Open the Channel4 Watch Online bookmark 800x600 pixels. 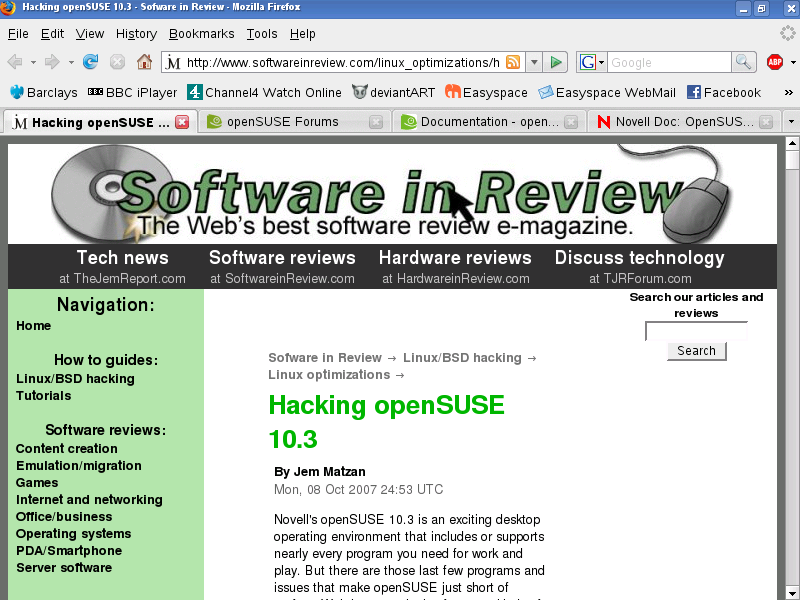264,92
